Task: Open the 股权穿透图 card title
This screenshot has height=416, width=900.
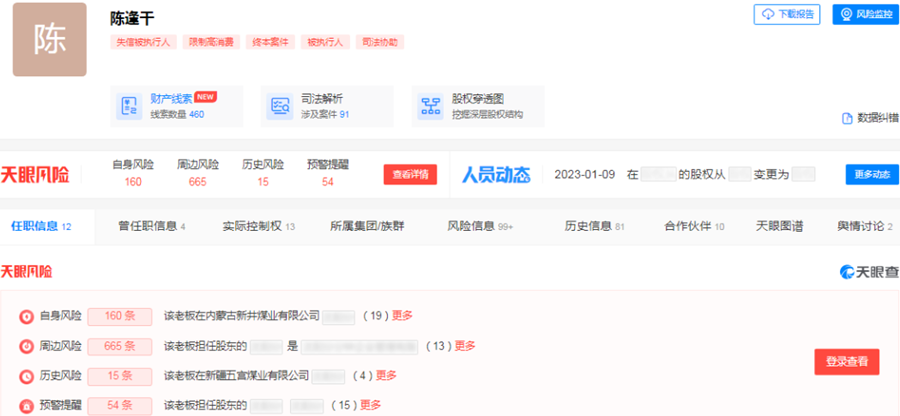Action: tap(478, 99)
